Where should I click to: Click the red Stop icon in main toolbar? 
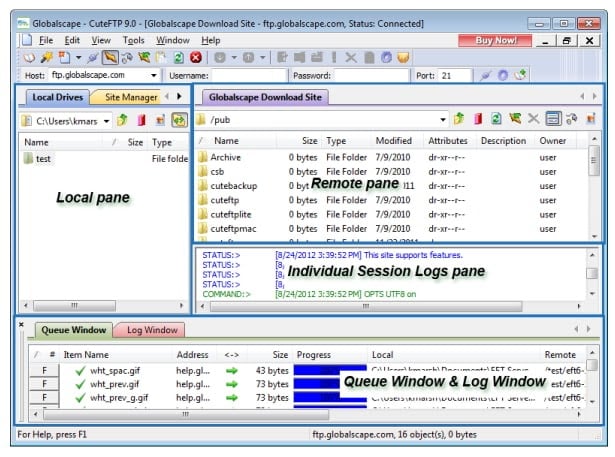tap(196, 58)
